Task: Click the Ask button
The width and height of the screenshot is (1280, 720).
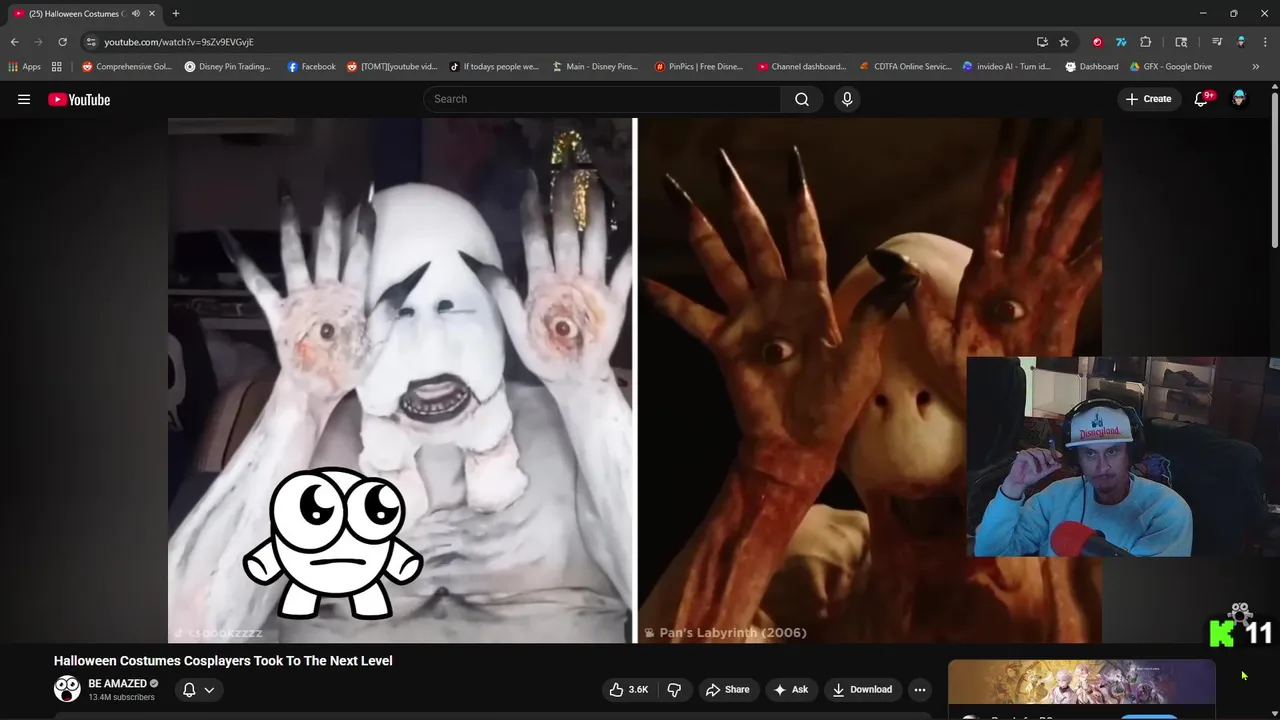Action: click(x=790, y=689)
